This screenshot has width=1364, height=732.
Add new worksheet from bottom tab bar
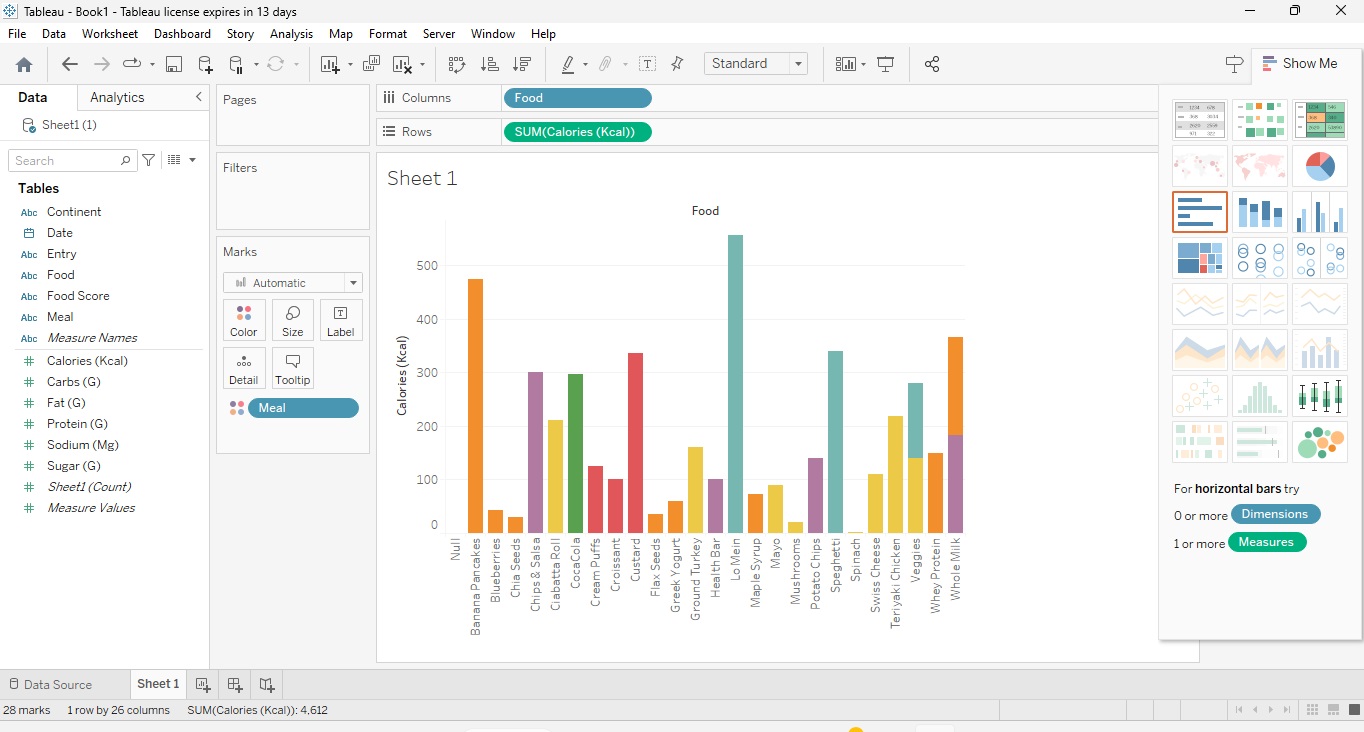tap(203, 685)
